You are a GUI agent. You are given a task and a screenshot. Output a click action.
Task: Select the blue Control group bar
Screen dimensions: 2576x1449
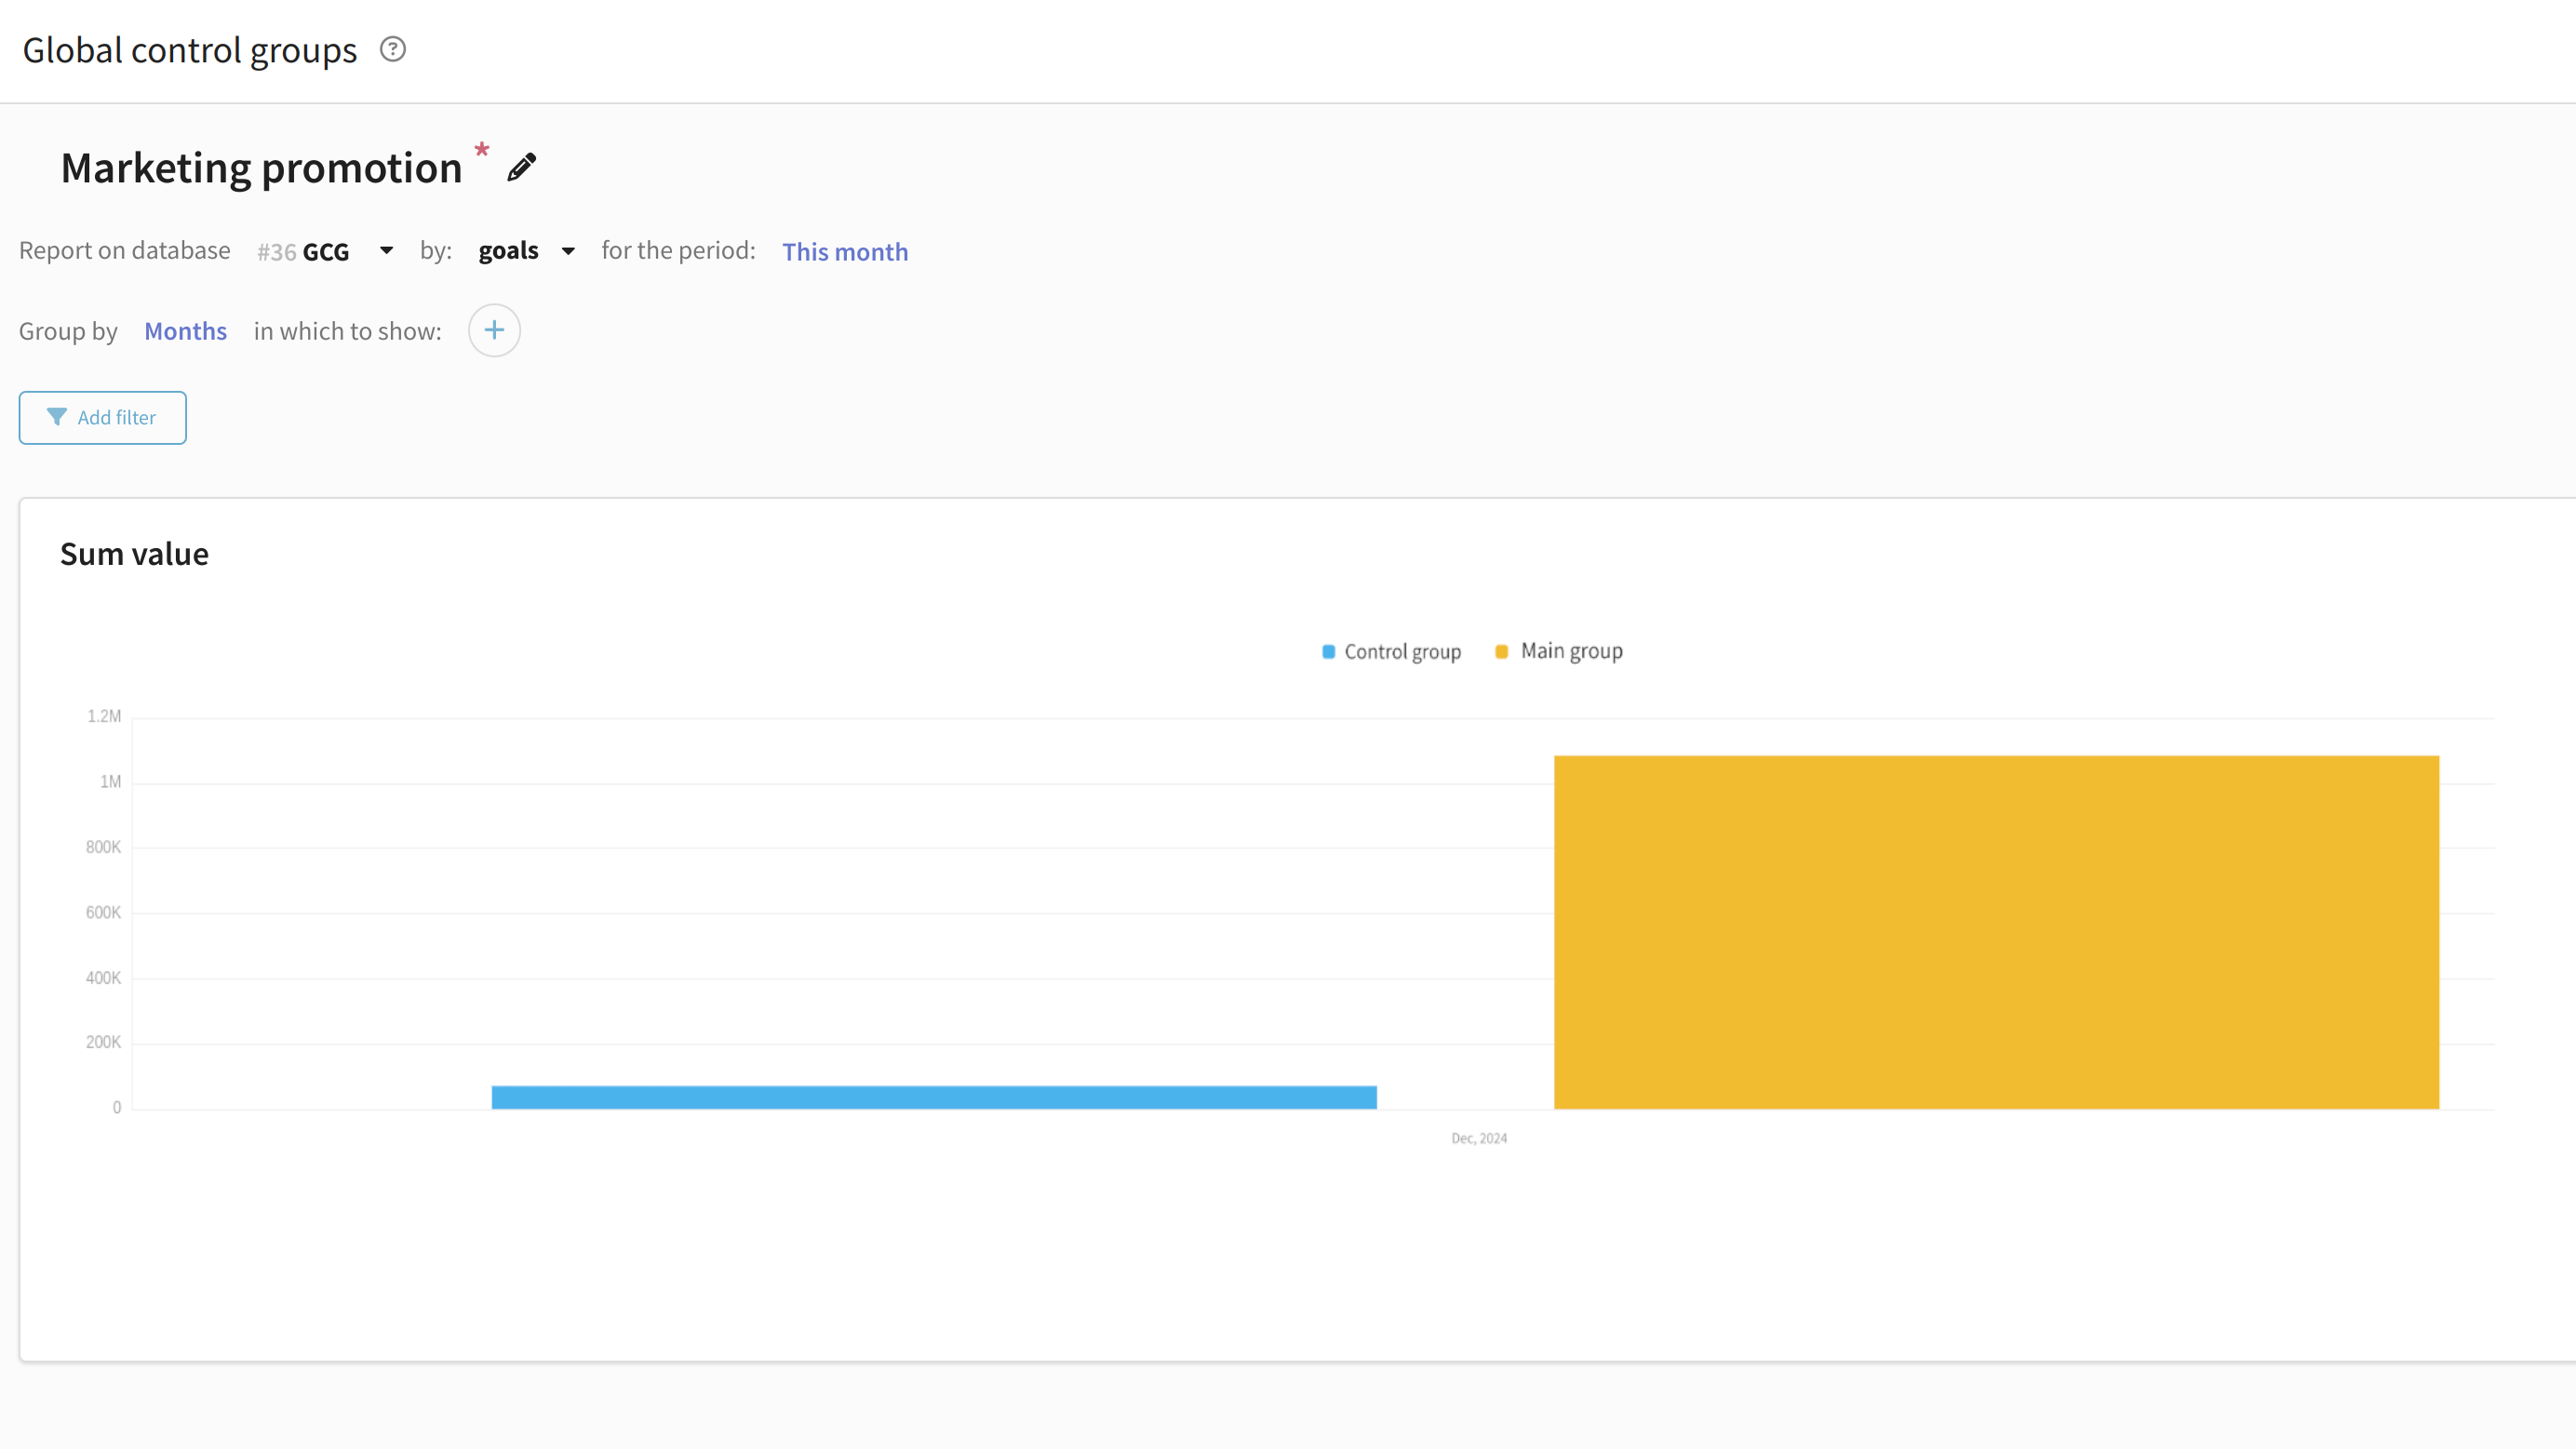934,1097
